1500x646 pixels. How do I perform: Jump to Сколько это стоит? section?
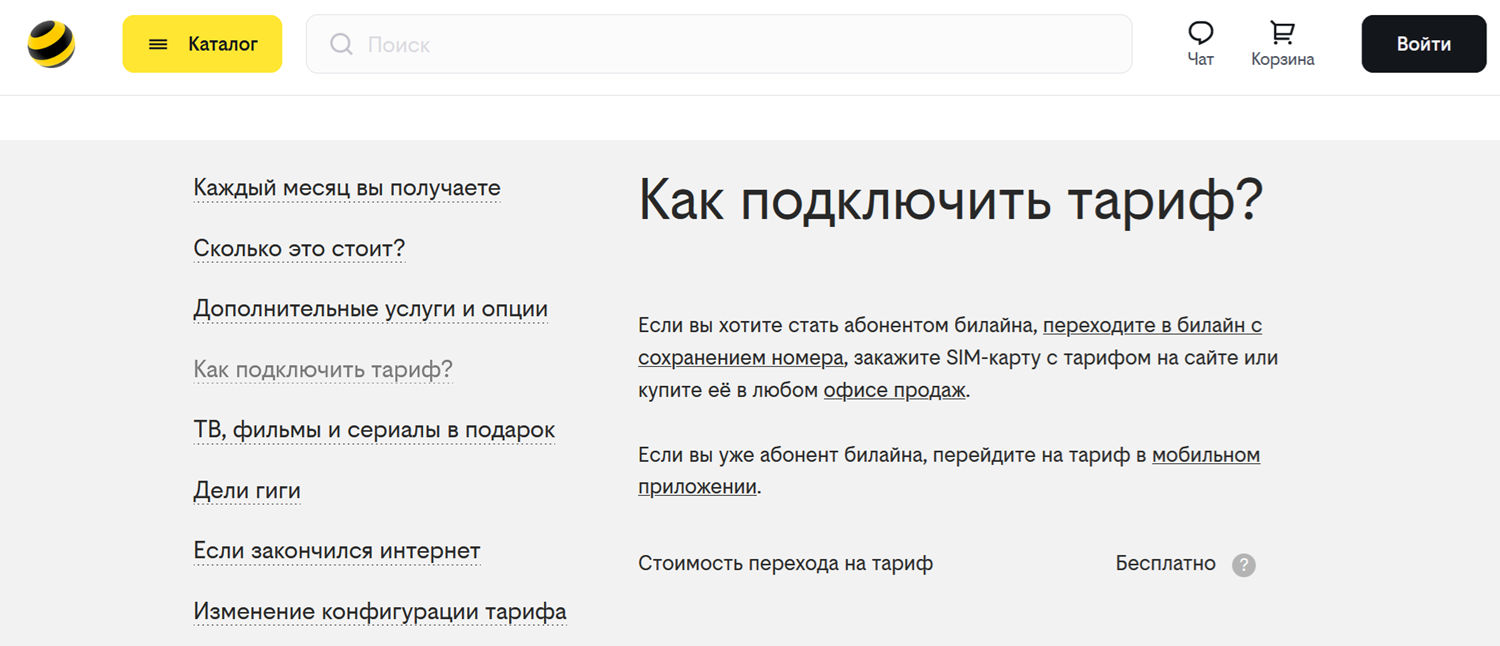299,249
